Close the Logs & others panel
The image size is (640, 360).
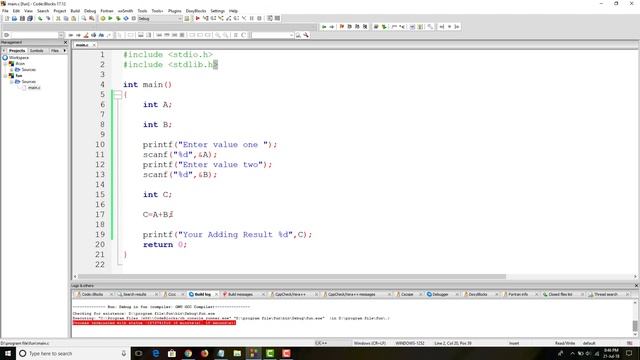pos(636,286)
